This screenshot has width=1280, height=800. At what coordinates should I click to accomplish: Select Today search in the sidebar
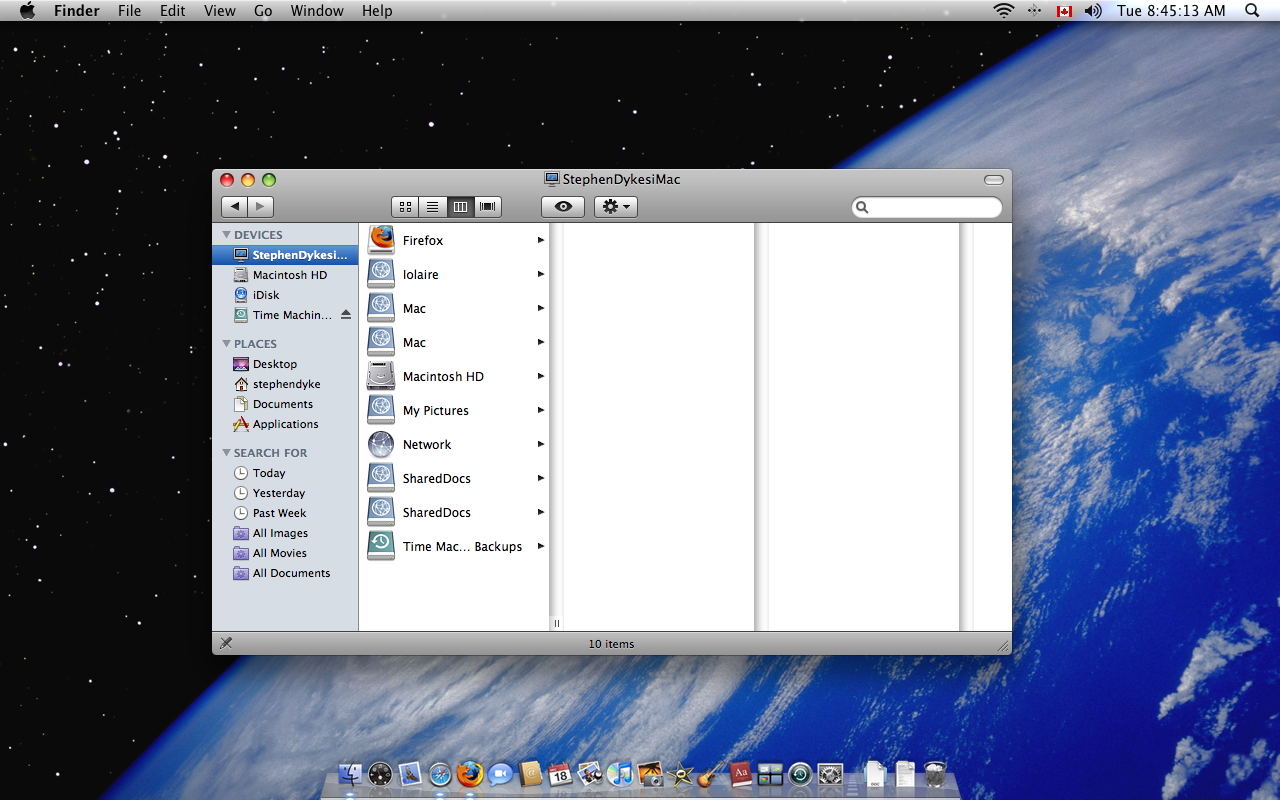285,473
